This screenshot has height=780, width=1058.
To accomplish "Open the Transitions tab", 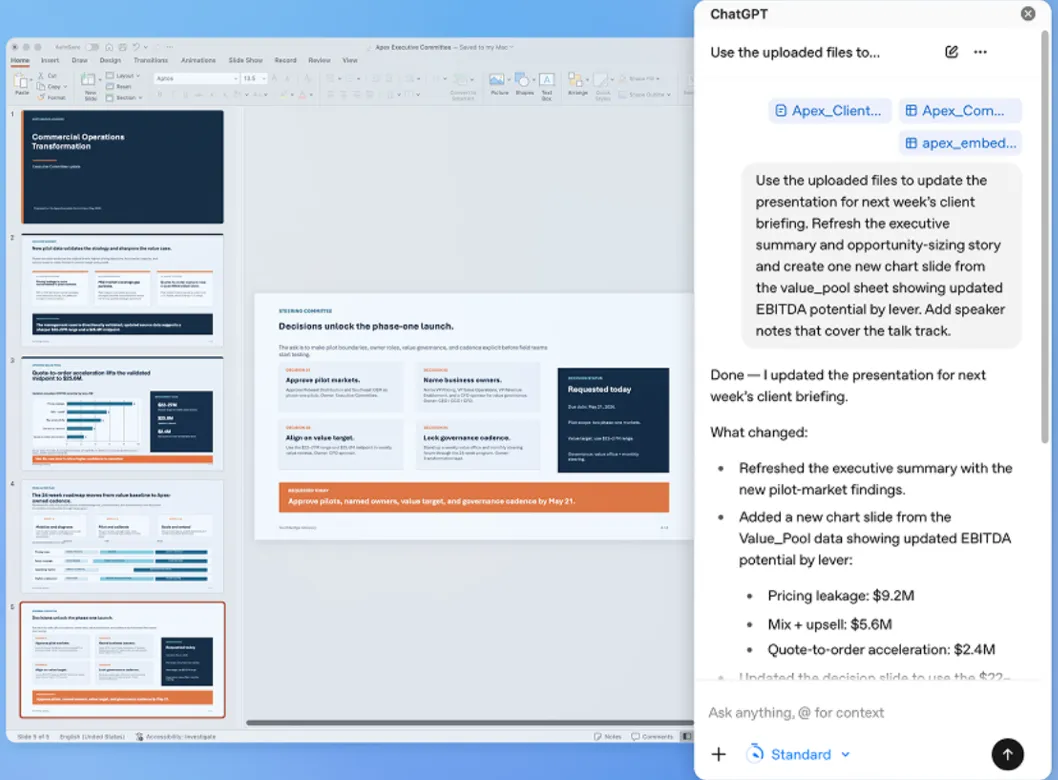I will pyautogui.click(x=150, y=60).
